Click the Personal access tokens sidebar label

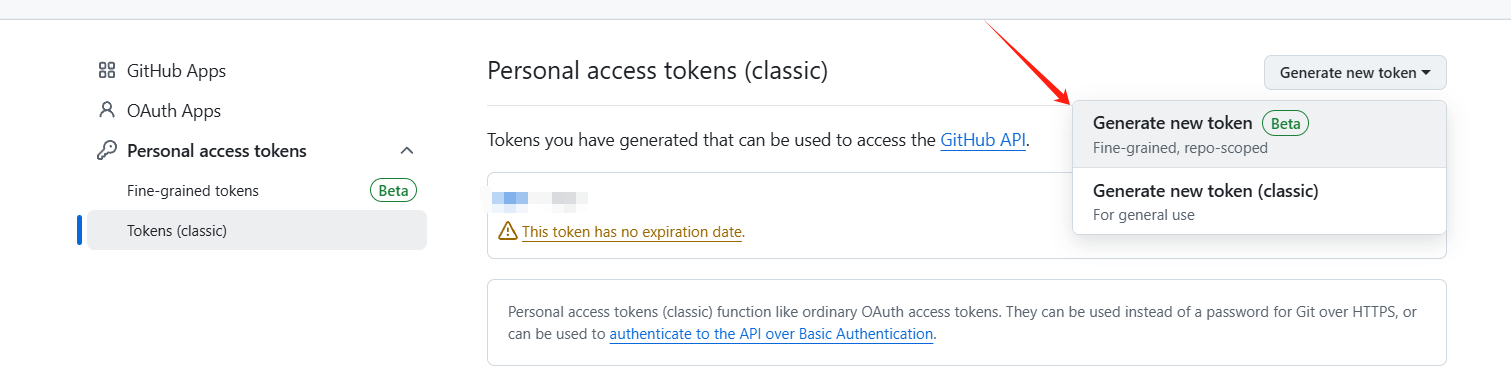(x=217, y=151)
